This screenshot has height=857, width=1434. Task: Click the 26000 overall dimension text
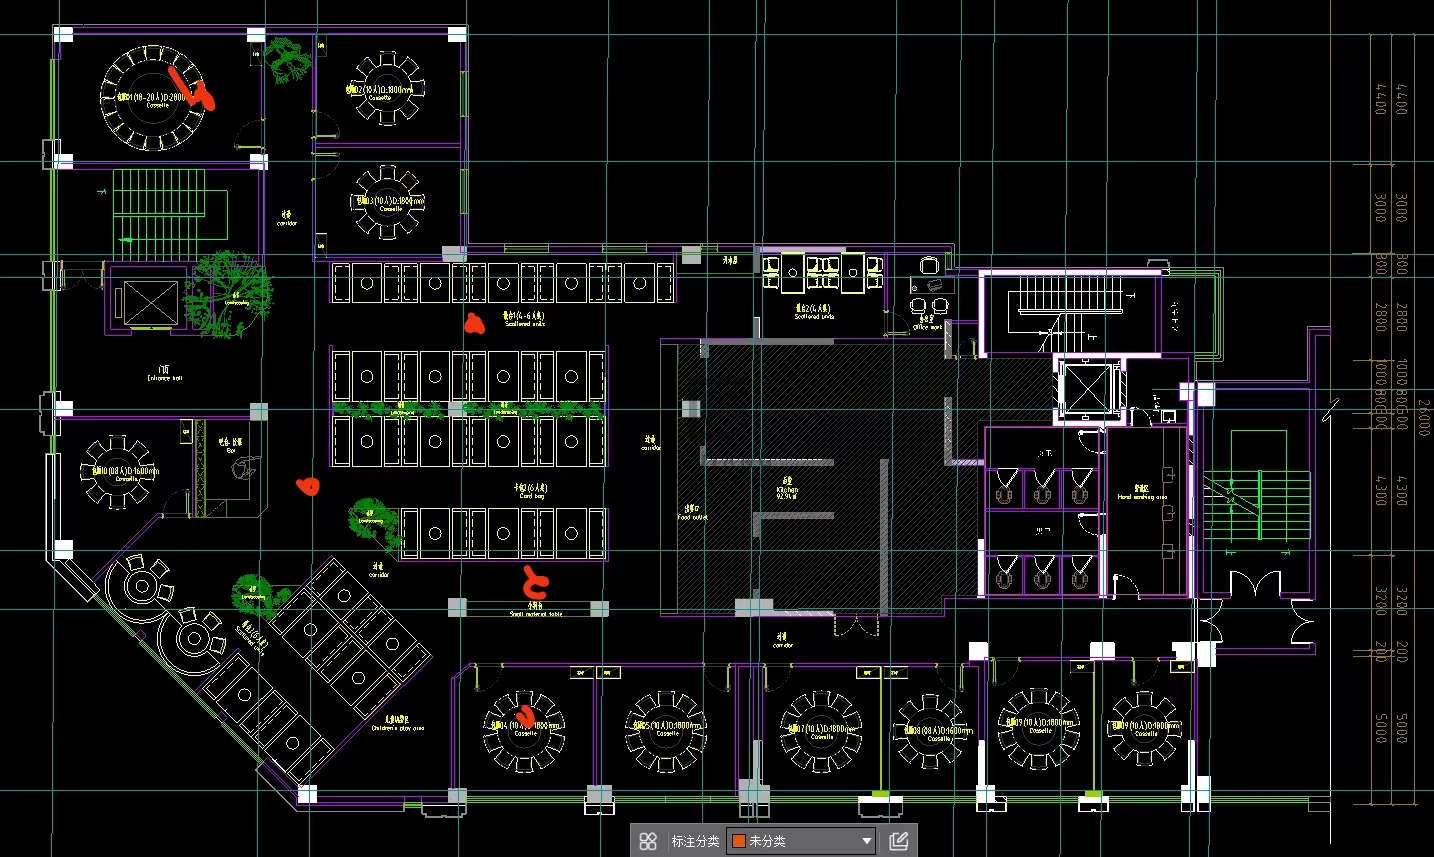1423,417
